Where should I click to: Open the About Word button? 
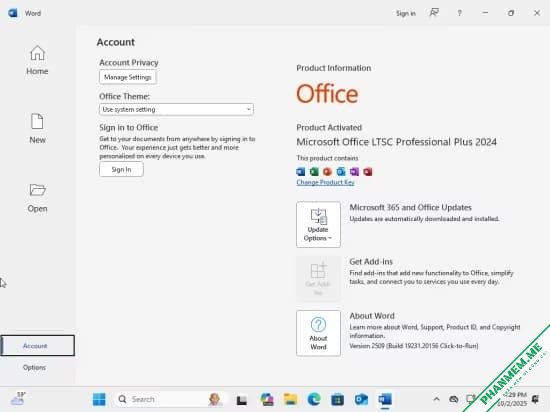click(x=318, y=333)
